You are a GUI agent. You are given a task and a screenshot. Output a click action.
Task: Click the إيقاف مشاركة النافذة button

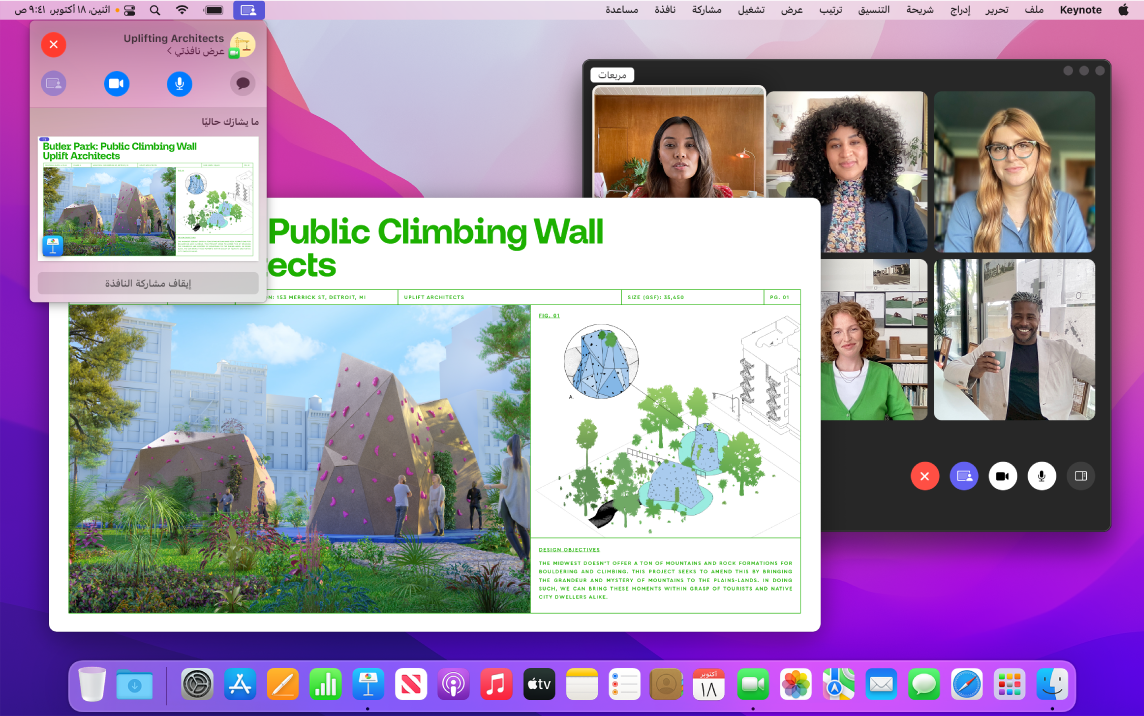point(147,282)
